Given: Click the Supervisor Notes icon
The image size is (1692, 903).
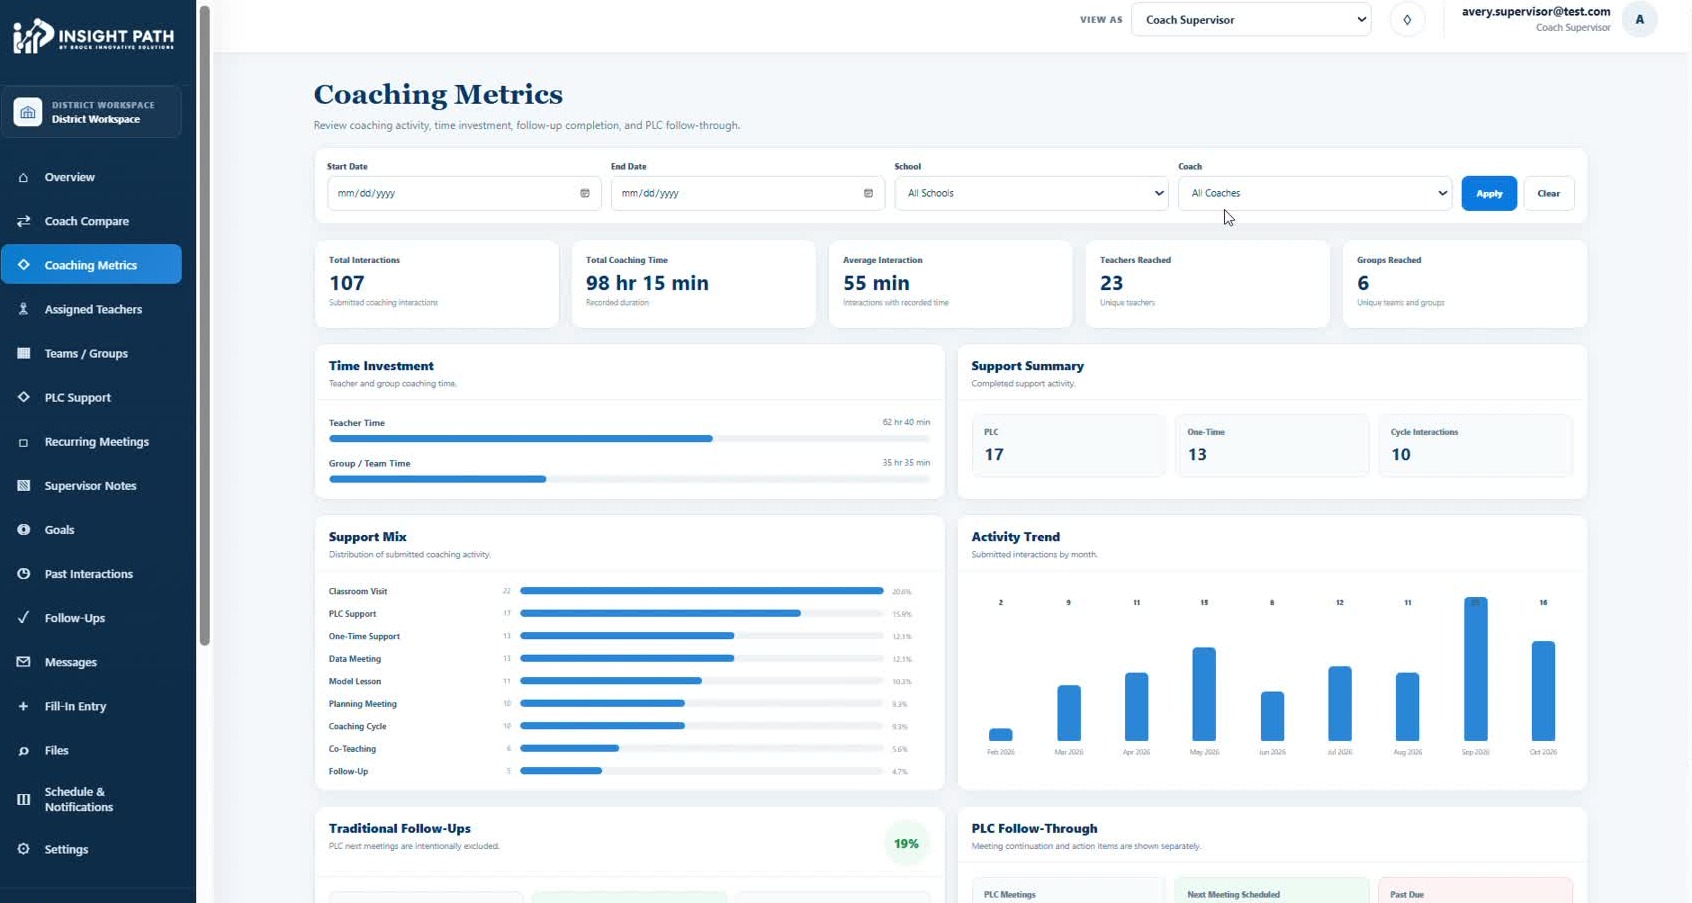Looking at the screenshot, I should (23, 486).
